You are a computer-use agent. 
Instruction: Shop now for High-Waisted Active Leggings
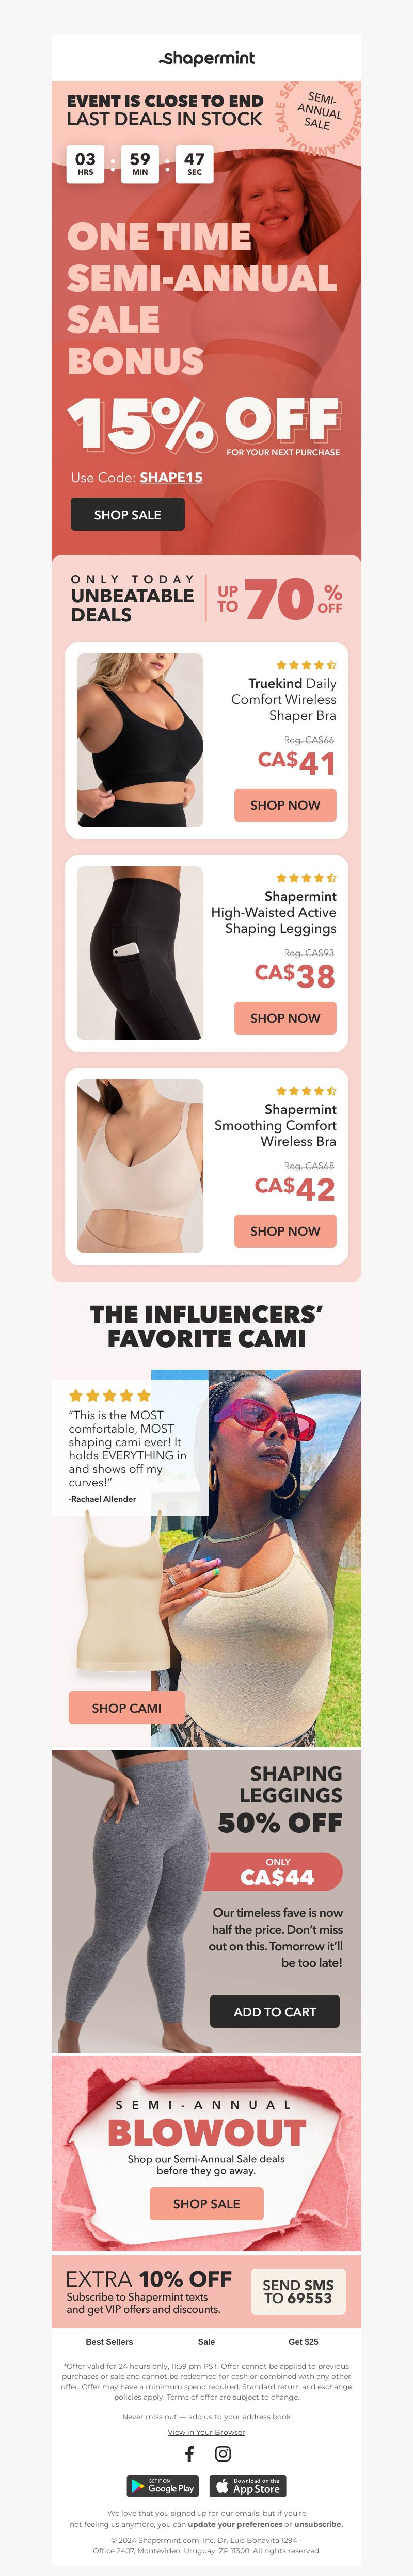[285, 1018]
